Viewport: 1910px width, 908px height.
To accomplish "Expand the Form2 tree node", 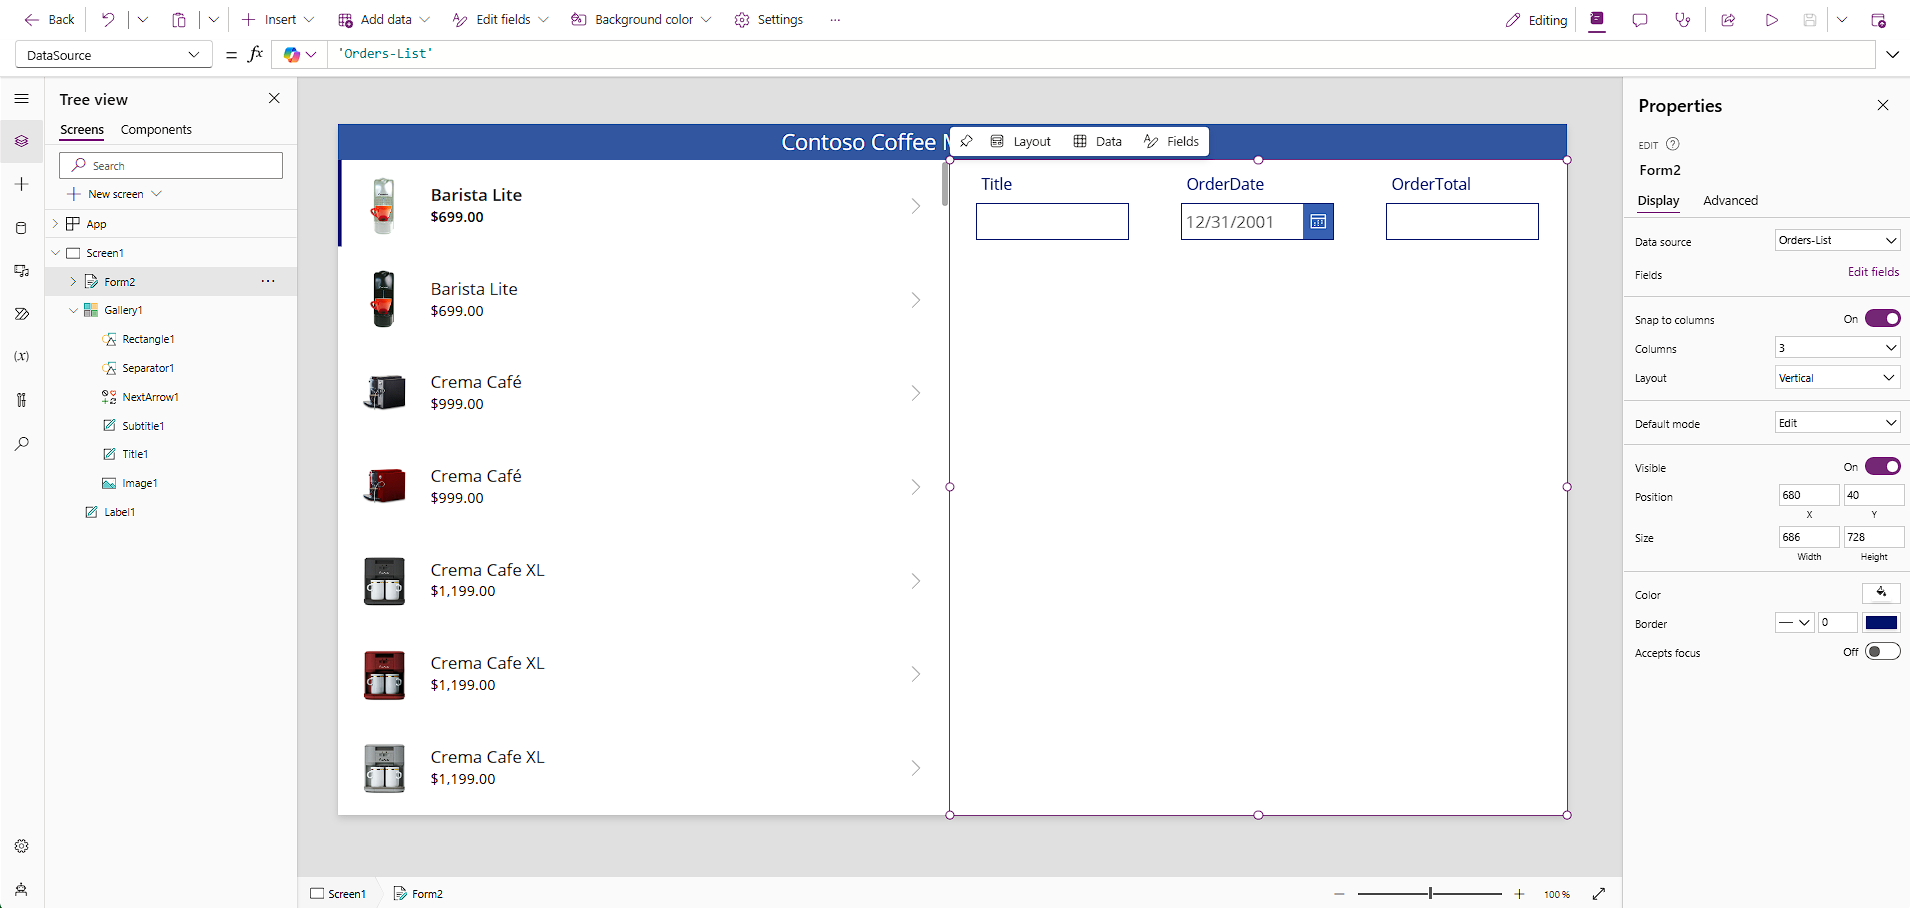I will (x=73, y=282).
